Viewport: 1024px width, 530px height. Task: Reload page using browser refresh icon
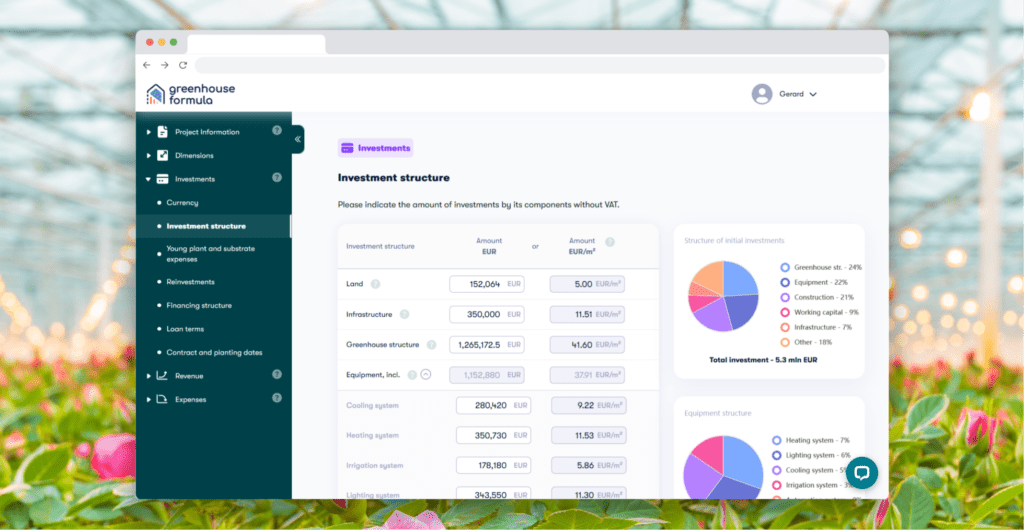click(182, 65)
